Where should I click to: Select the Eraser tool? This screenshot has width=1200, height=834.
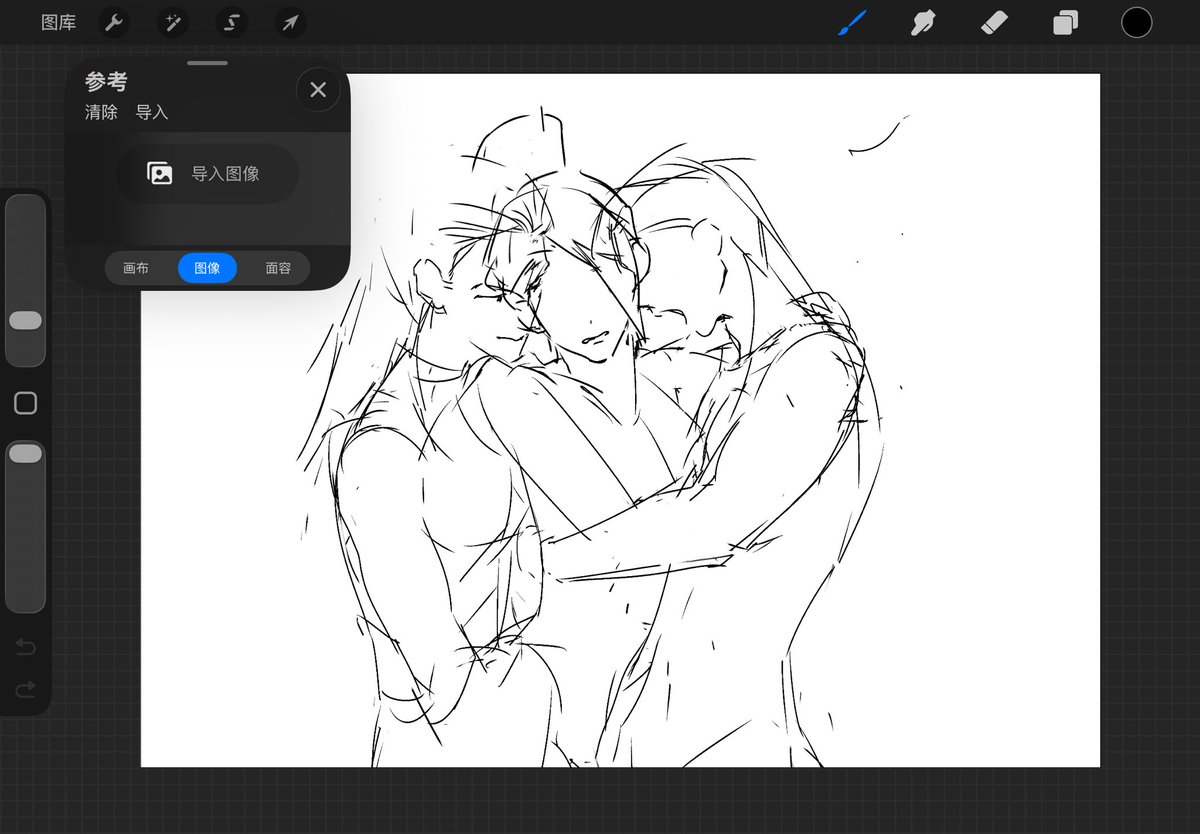click(x=994, y=22)
